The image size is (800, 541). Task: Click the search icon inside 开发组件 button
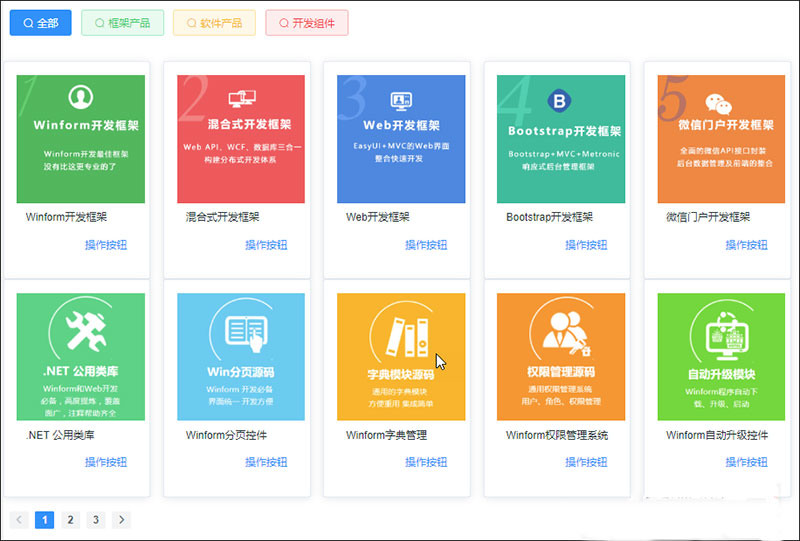tap(284, 23)
